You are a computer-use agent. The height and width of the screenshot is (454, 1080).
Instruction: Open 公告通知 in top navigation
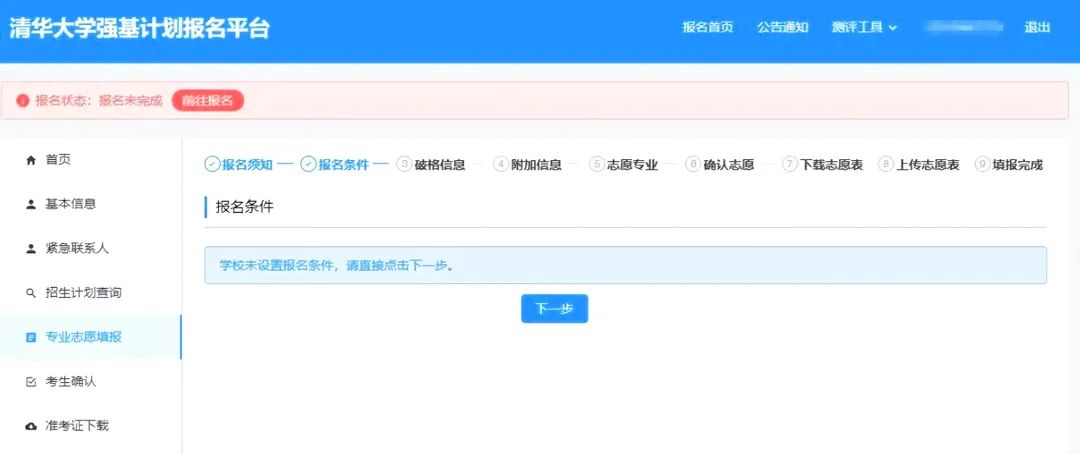[x=782, y=28]
